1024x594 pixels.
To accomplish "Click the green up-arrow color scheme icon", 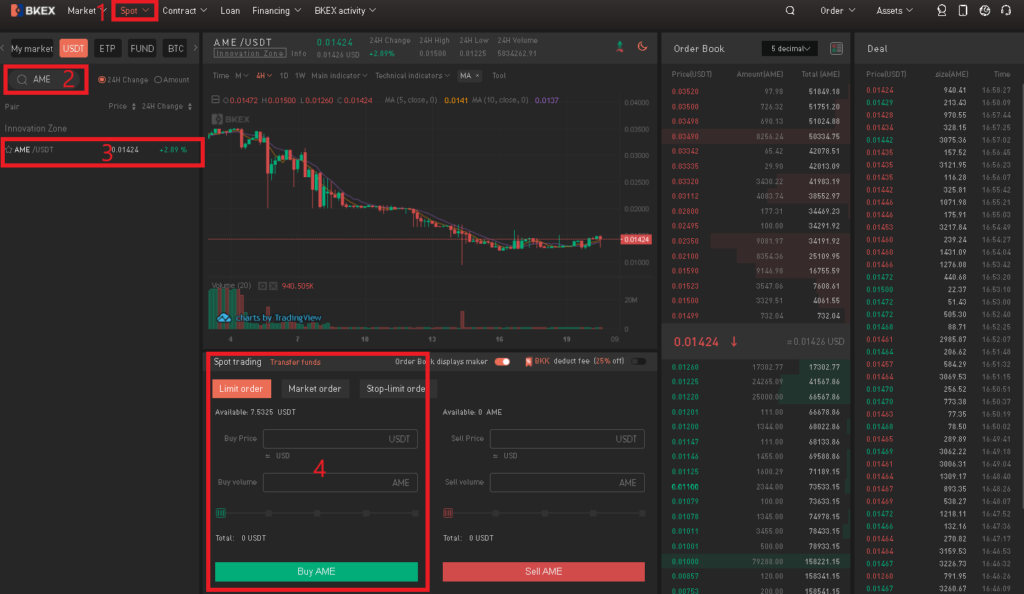I will point(620,46).
